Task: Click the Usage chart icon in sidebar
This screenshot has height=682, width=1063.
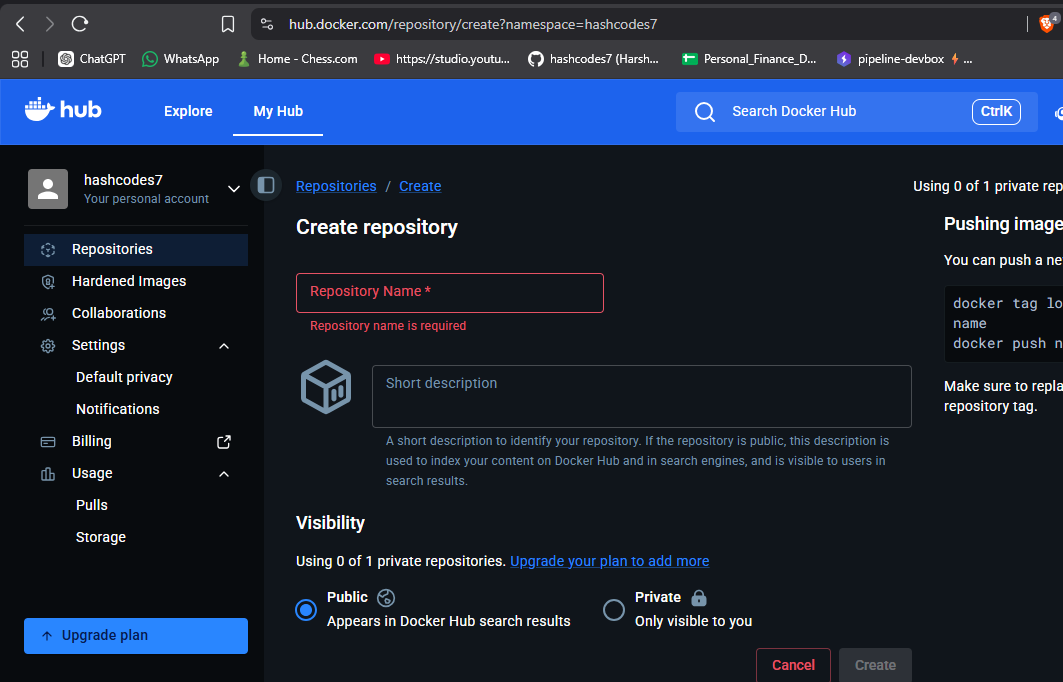Action: point(47,474)
